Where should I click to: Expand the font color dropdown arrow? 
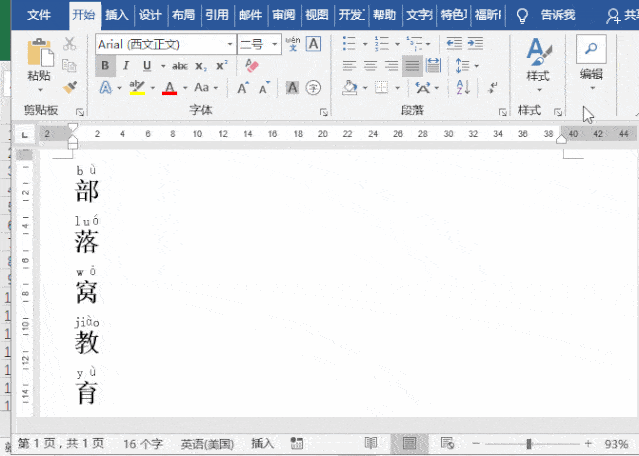click(x=185, y=88)
